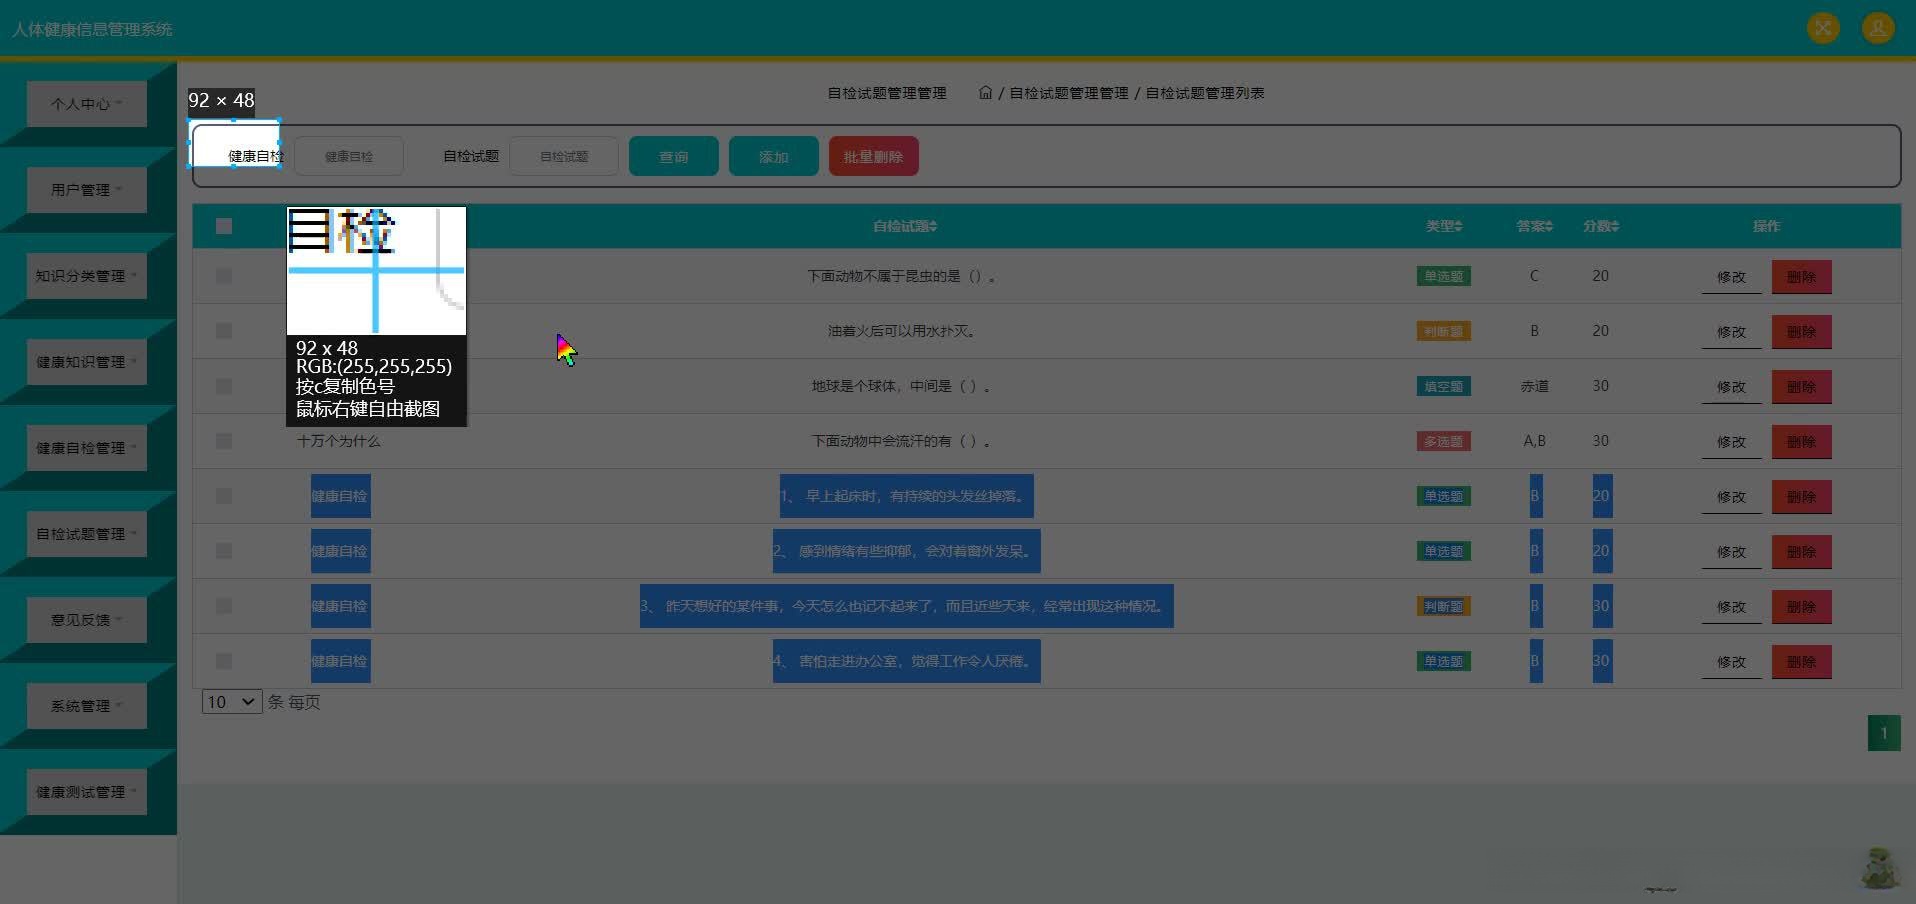Click the question text 下面动物中会流汗的有（）。
1916x904 pixels.
point(901,441)
